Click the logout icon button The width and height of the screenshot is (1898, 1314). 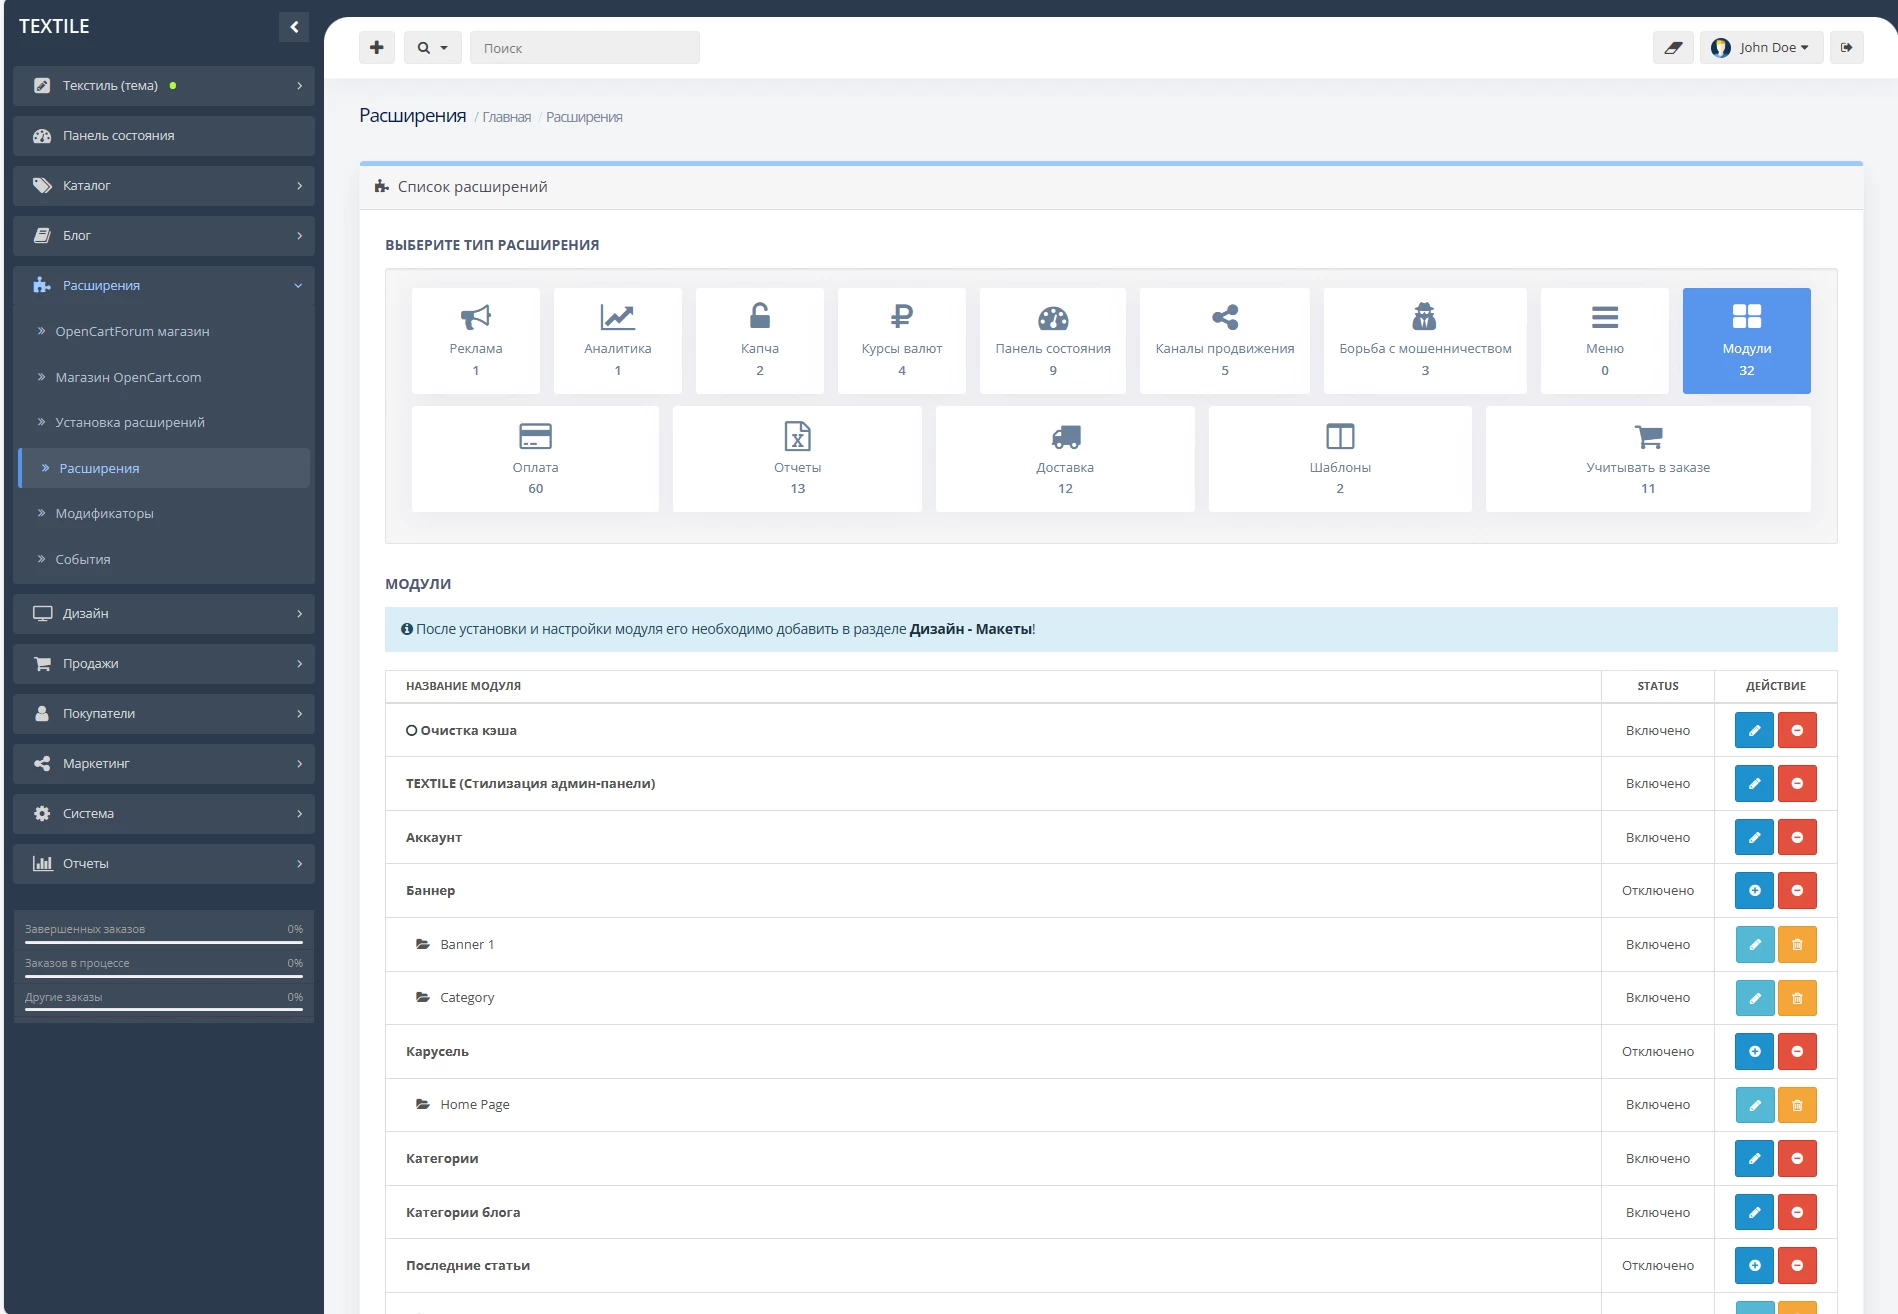click(1847, 47)
